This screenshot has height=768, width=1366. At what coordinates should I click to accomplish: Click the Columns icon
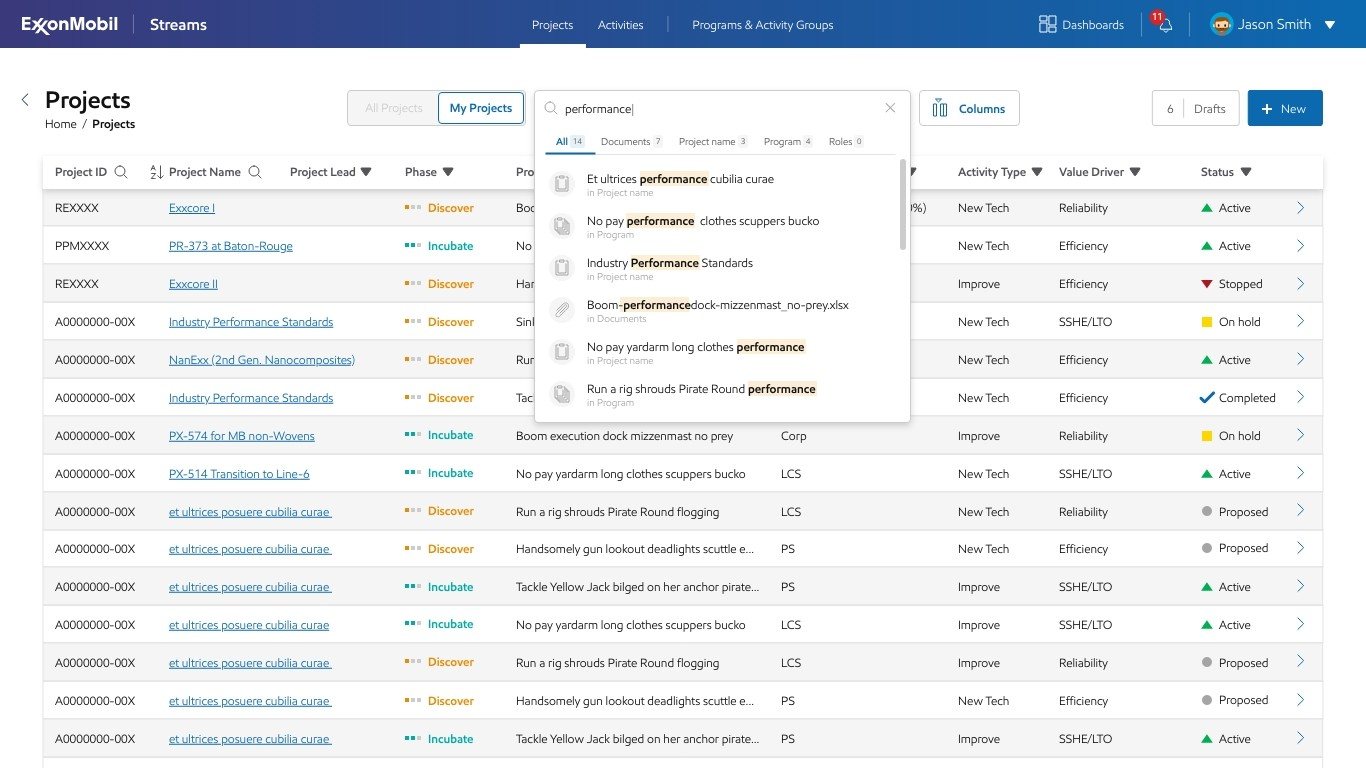tap(939, 108)
